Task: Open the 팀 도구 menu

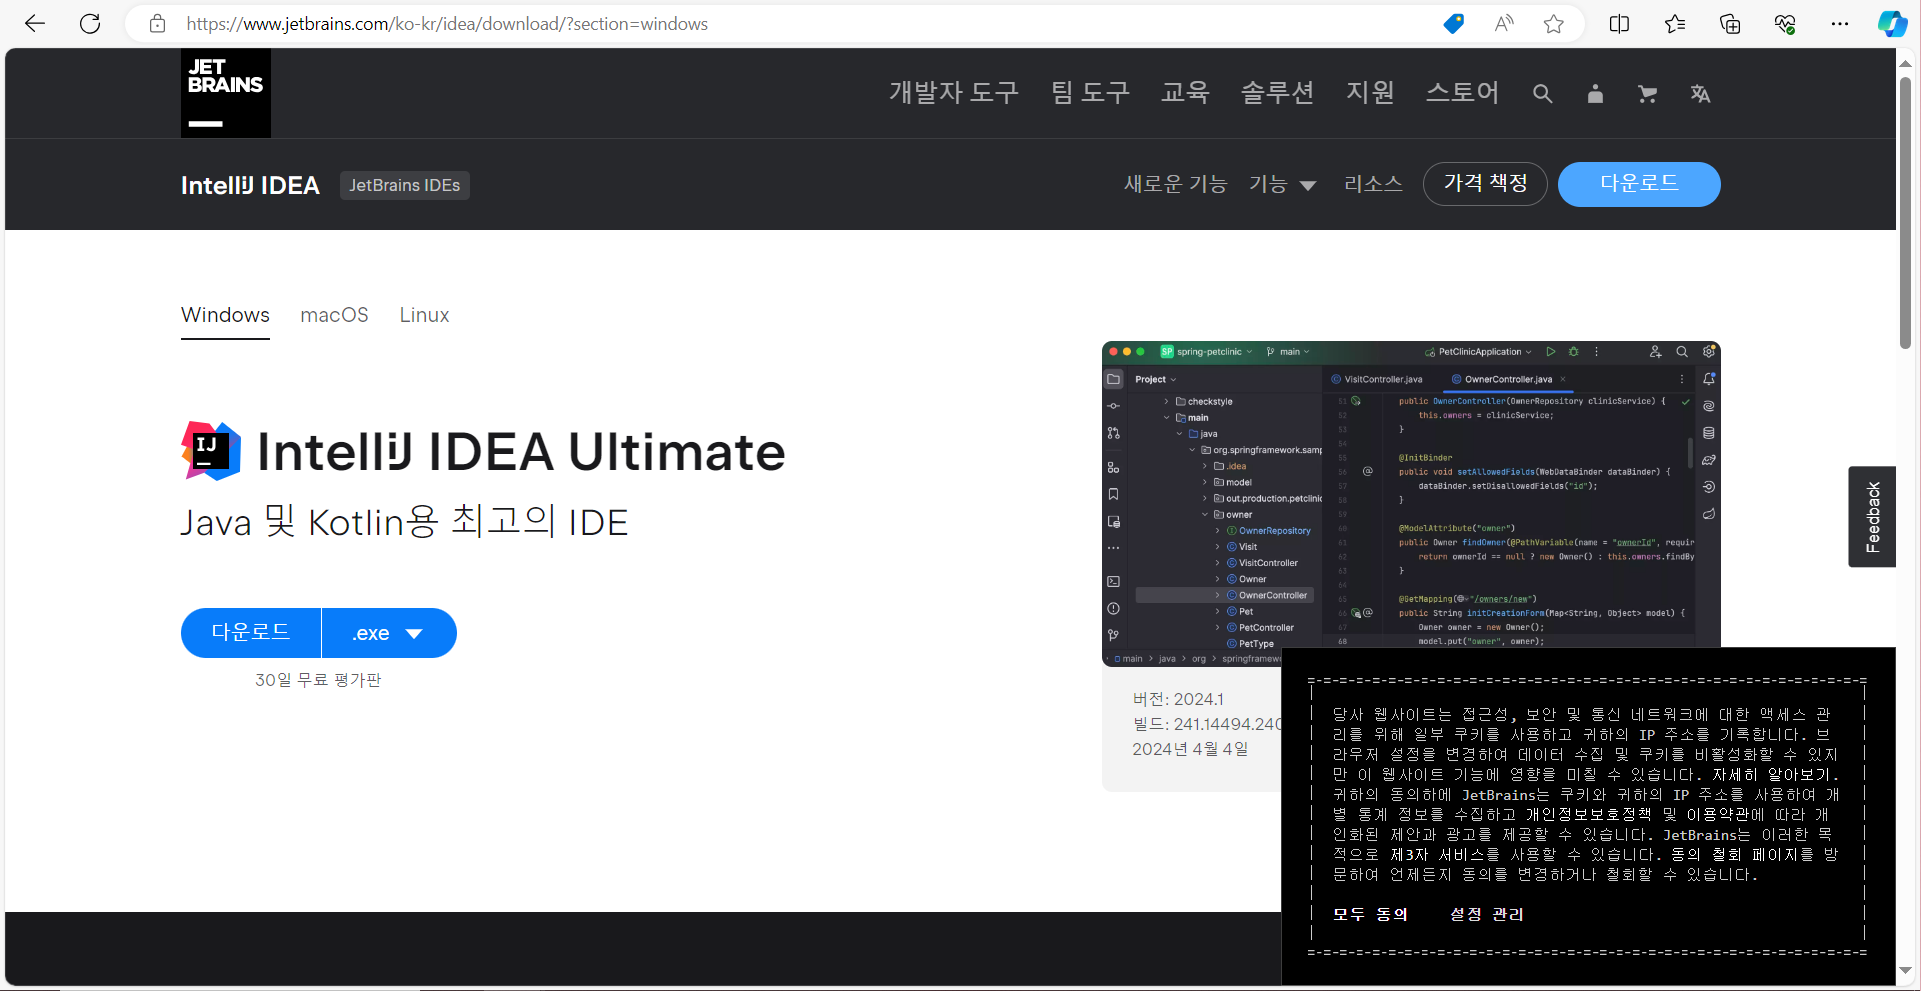Action: coord(1090,93)
